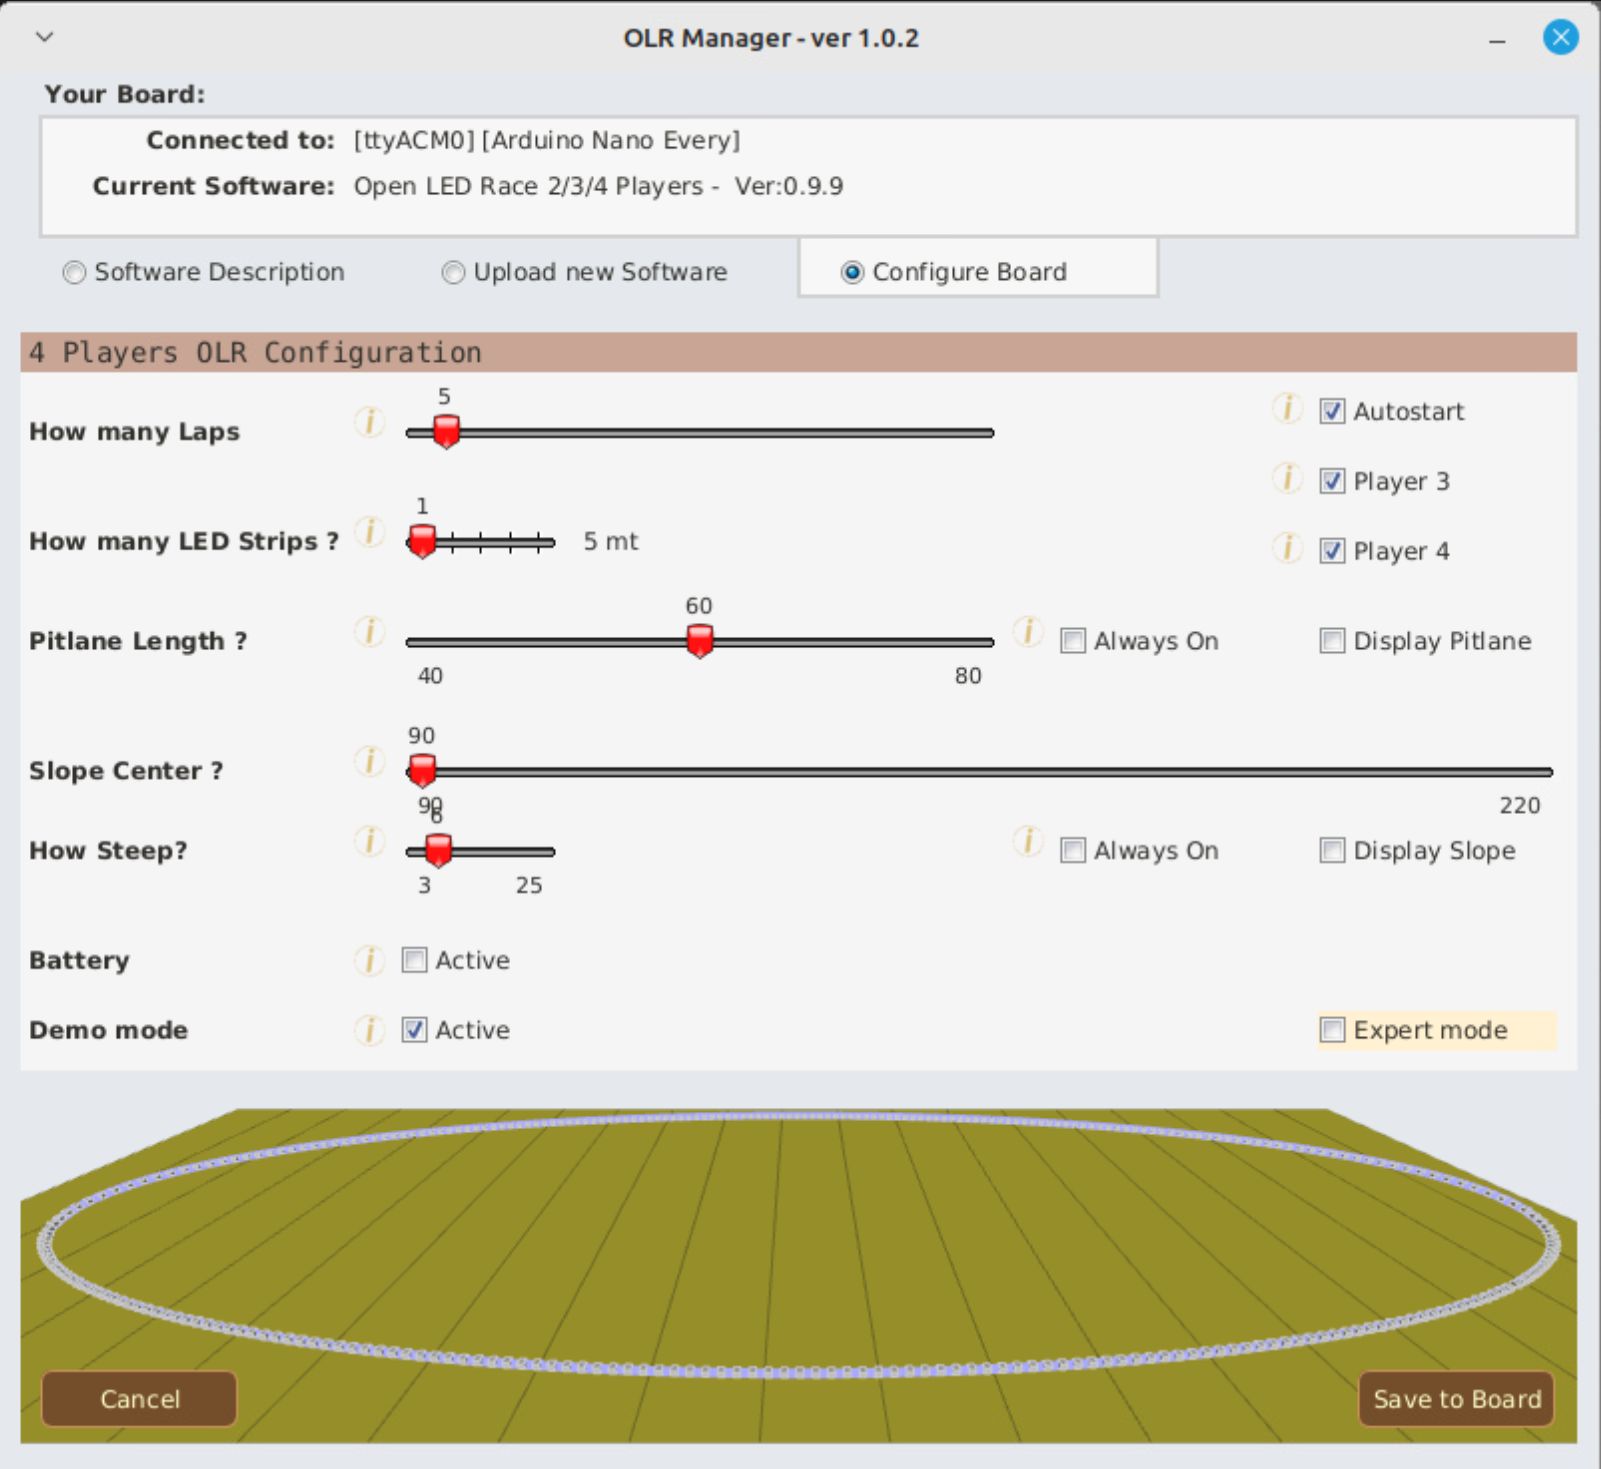
Task: Disable the Autostart checkbox
Action: click(1332, 411)
